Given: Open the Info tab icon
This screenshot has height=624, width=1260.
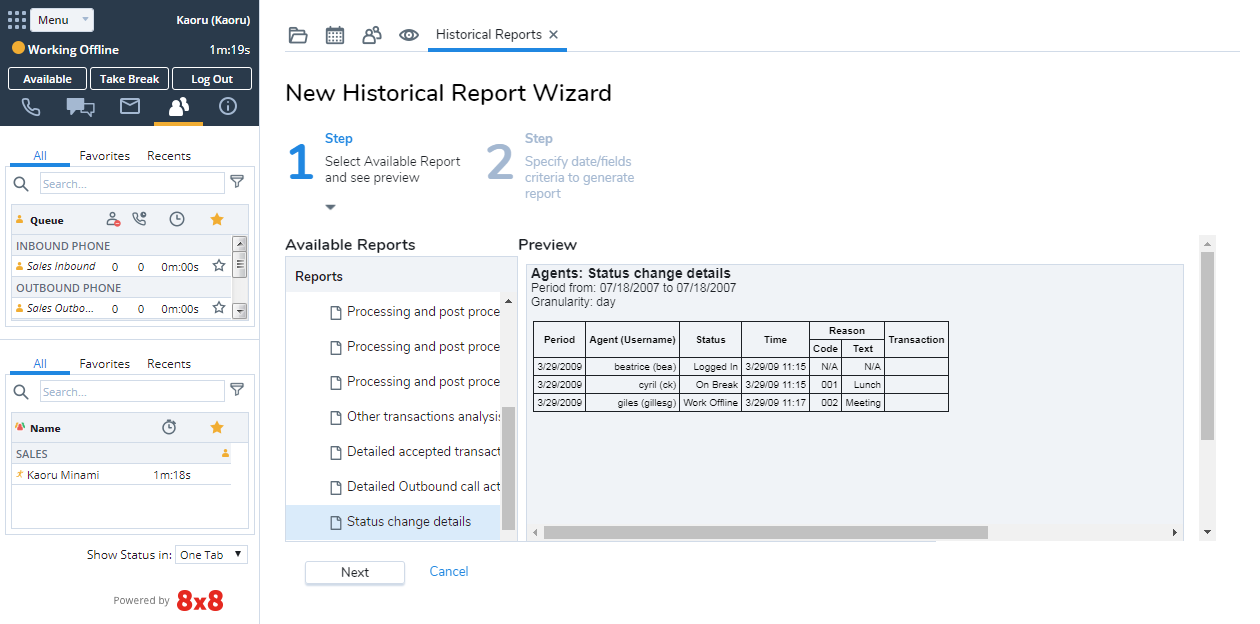Looking at the screenshot, I should [x=228, y=106].
